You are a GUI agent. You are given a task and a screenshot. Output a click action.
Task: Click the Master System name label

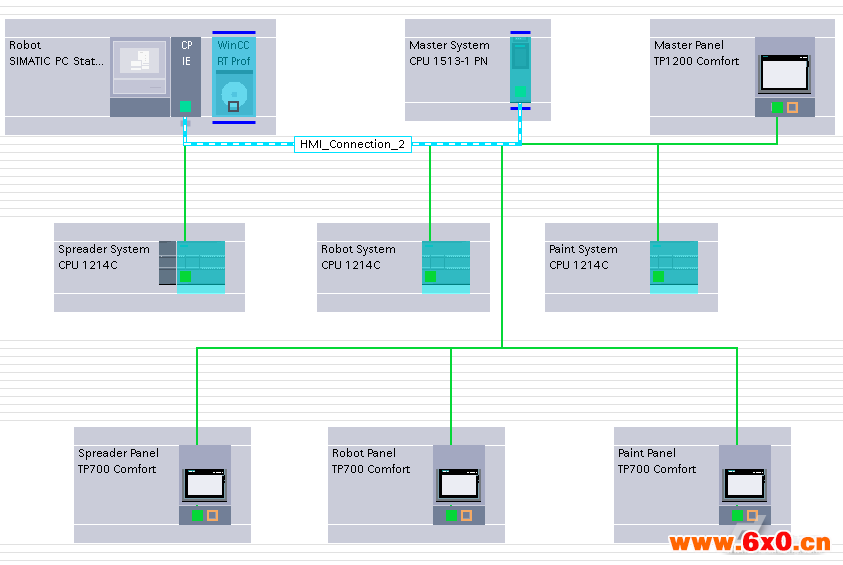pos(449,45)
